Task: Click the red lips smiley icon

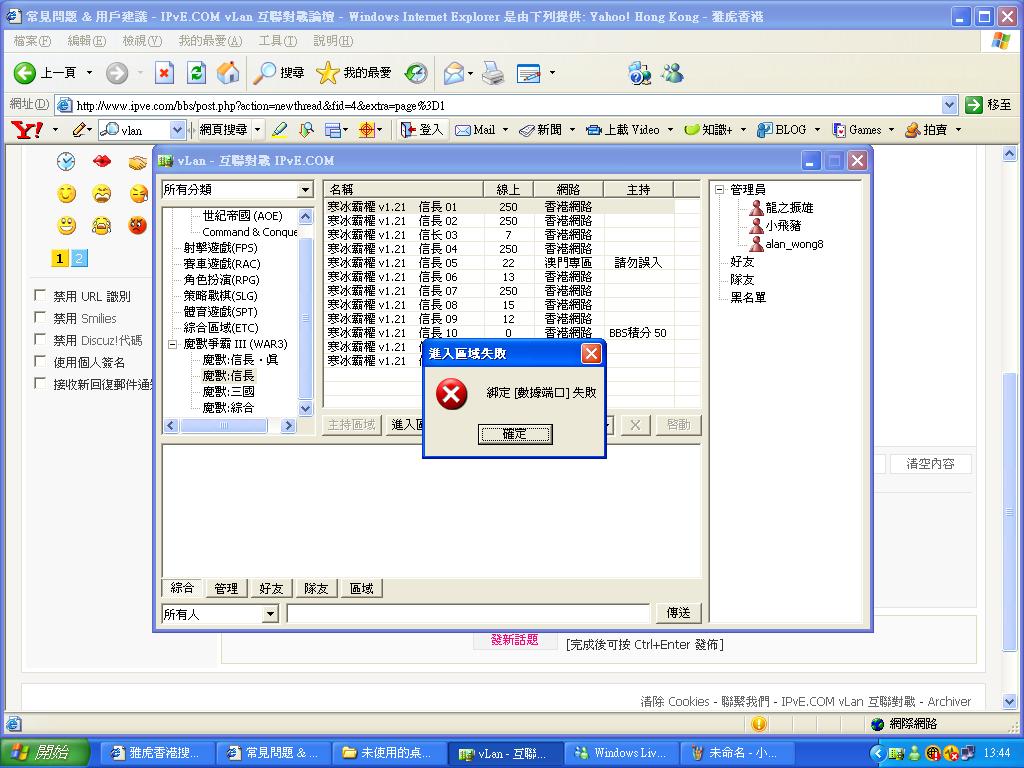Action: pos(102,161)
